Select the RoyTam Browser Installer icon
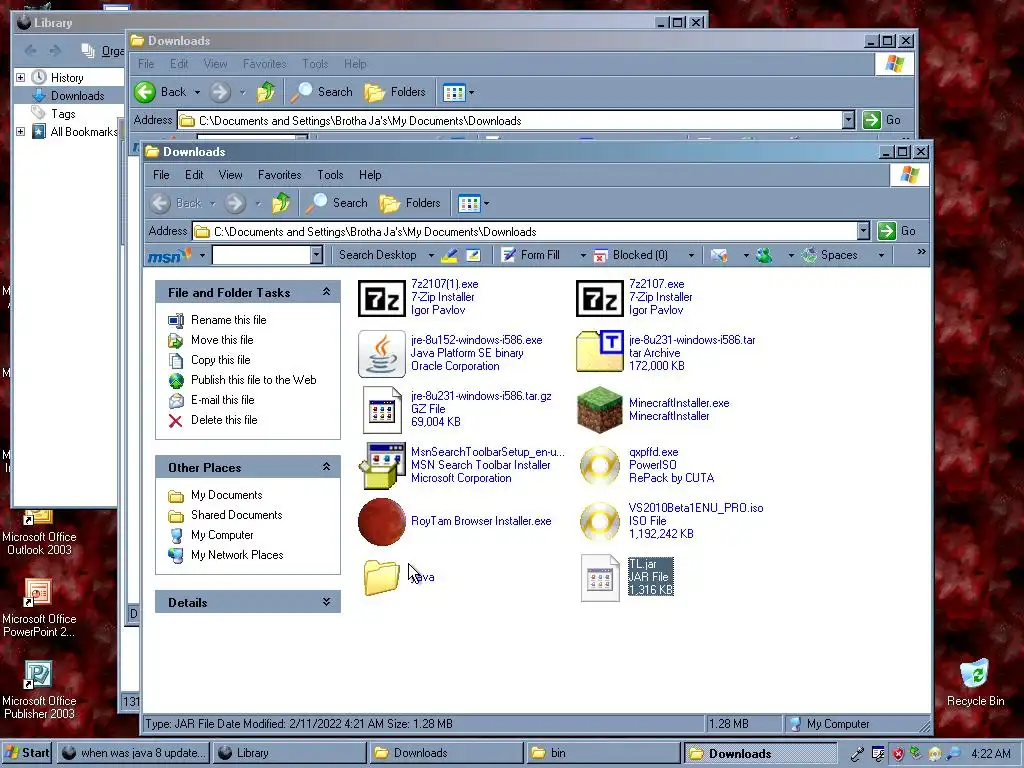1024x768 pixels. pyautogui.click(x=382, y=522)
